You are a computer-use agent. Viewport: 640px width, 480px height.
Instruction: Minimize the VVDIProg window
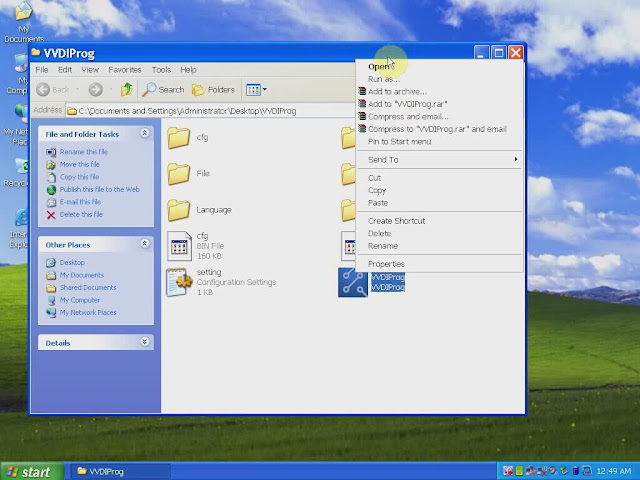(481, 53)
